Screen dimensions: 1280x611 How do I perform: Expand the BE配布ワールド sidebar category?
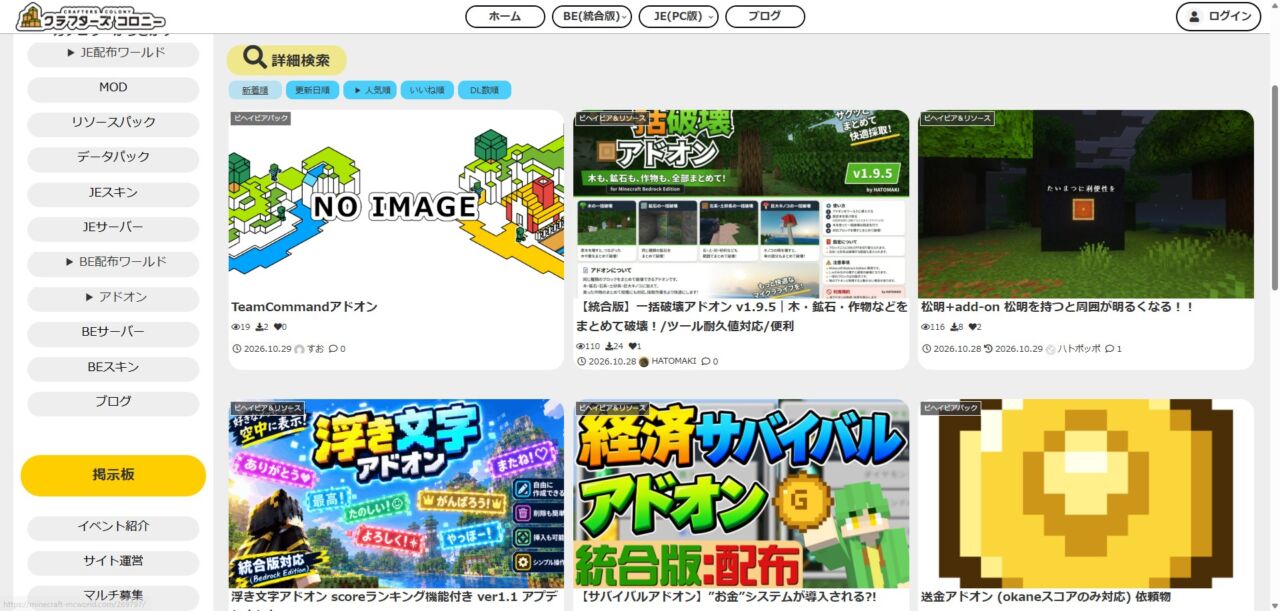[x=113, y=262]
